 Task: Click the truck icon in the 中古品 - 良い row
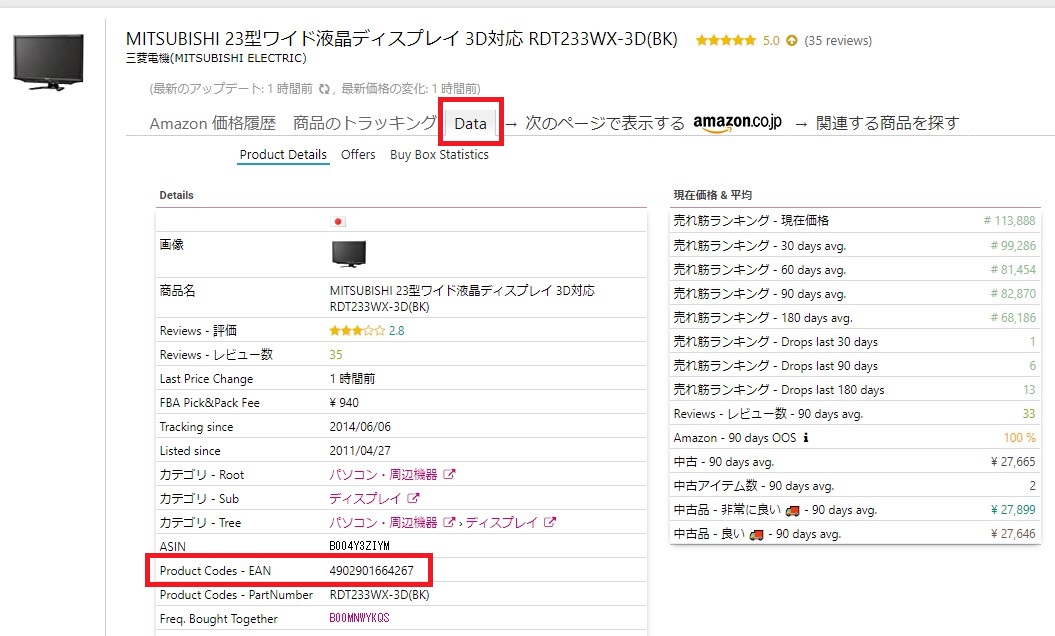pos(756,535)
